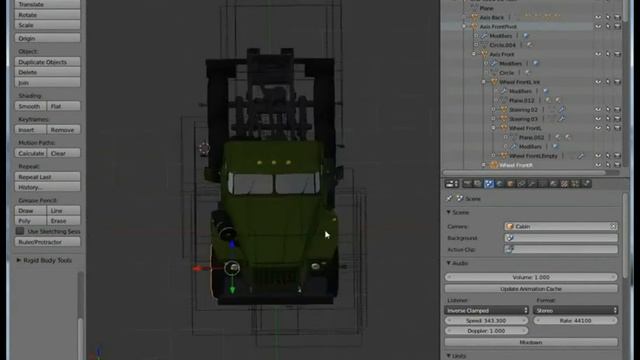
Task: Toggle selectability cursor icon for Steering 02
Action: pyautogui.click(x=608, y=109)
